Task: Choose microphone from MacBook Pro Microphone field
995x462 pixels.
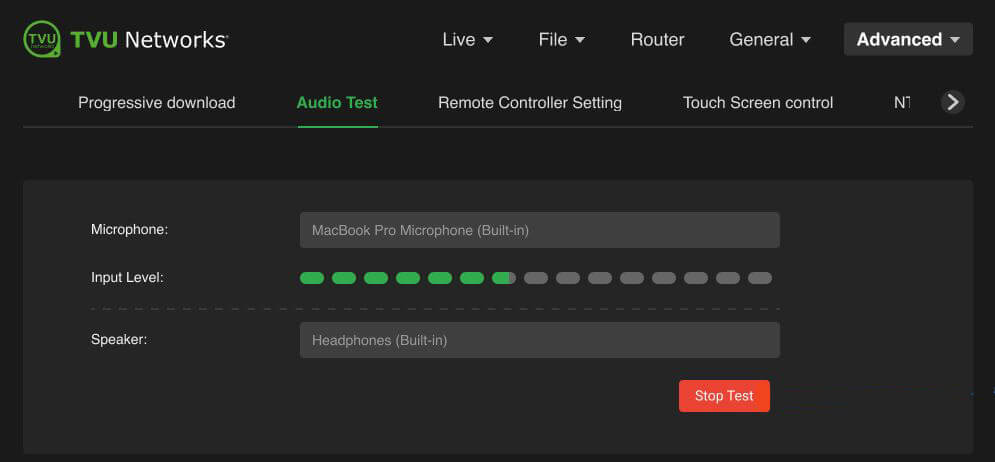Action: [539, 230]
